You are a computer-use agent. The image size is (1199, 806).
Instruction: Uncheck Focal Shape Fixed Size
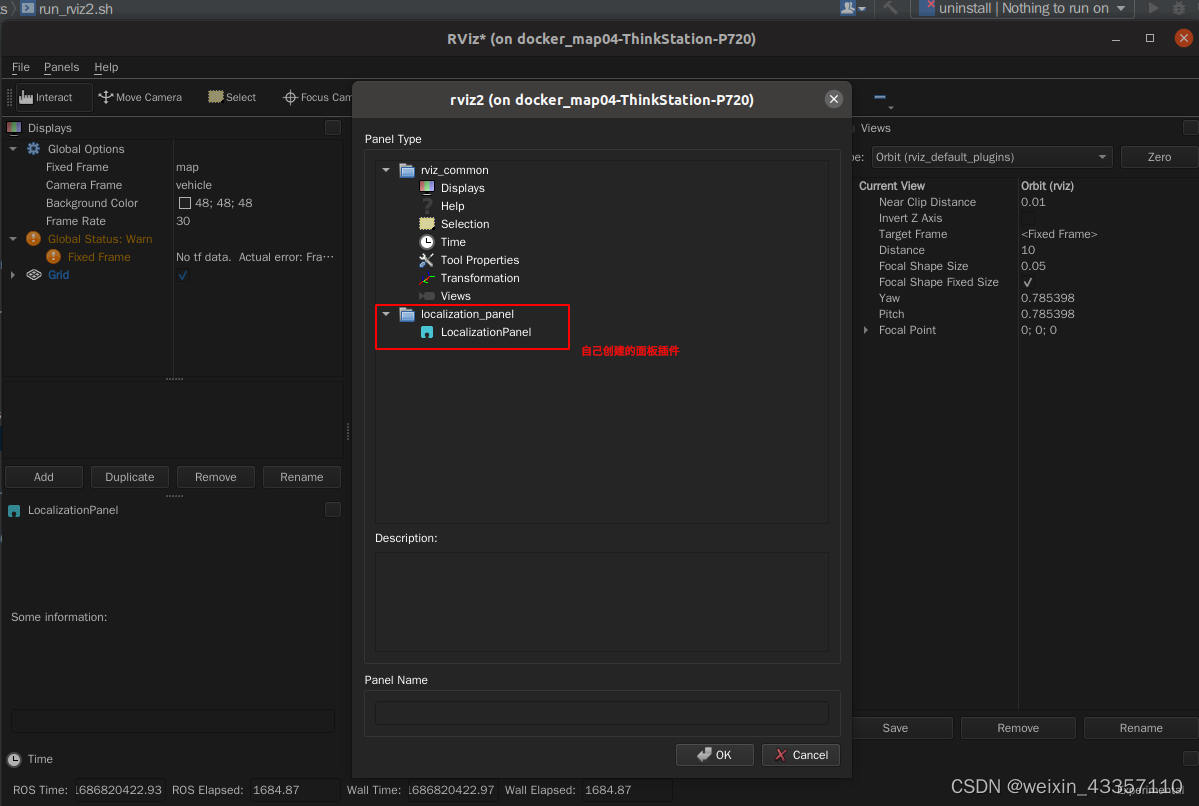pyautogui.click(x=1027, y=282)
